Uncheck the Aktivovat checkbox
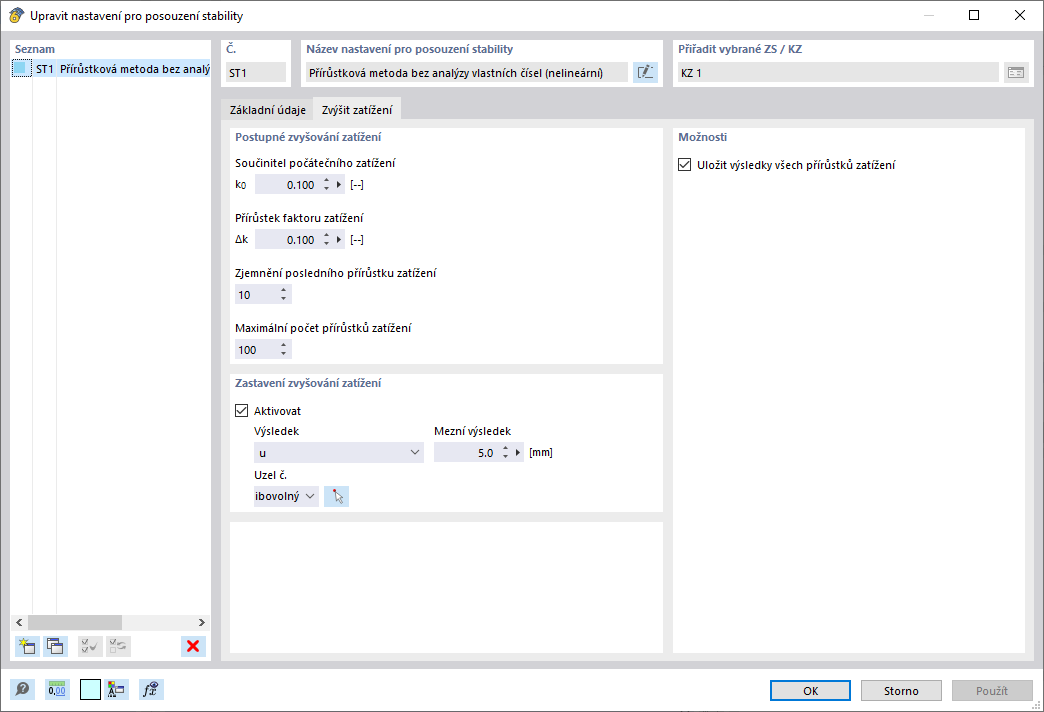The height and width of the screenshot is (712, 1044). tap(241, 410)
